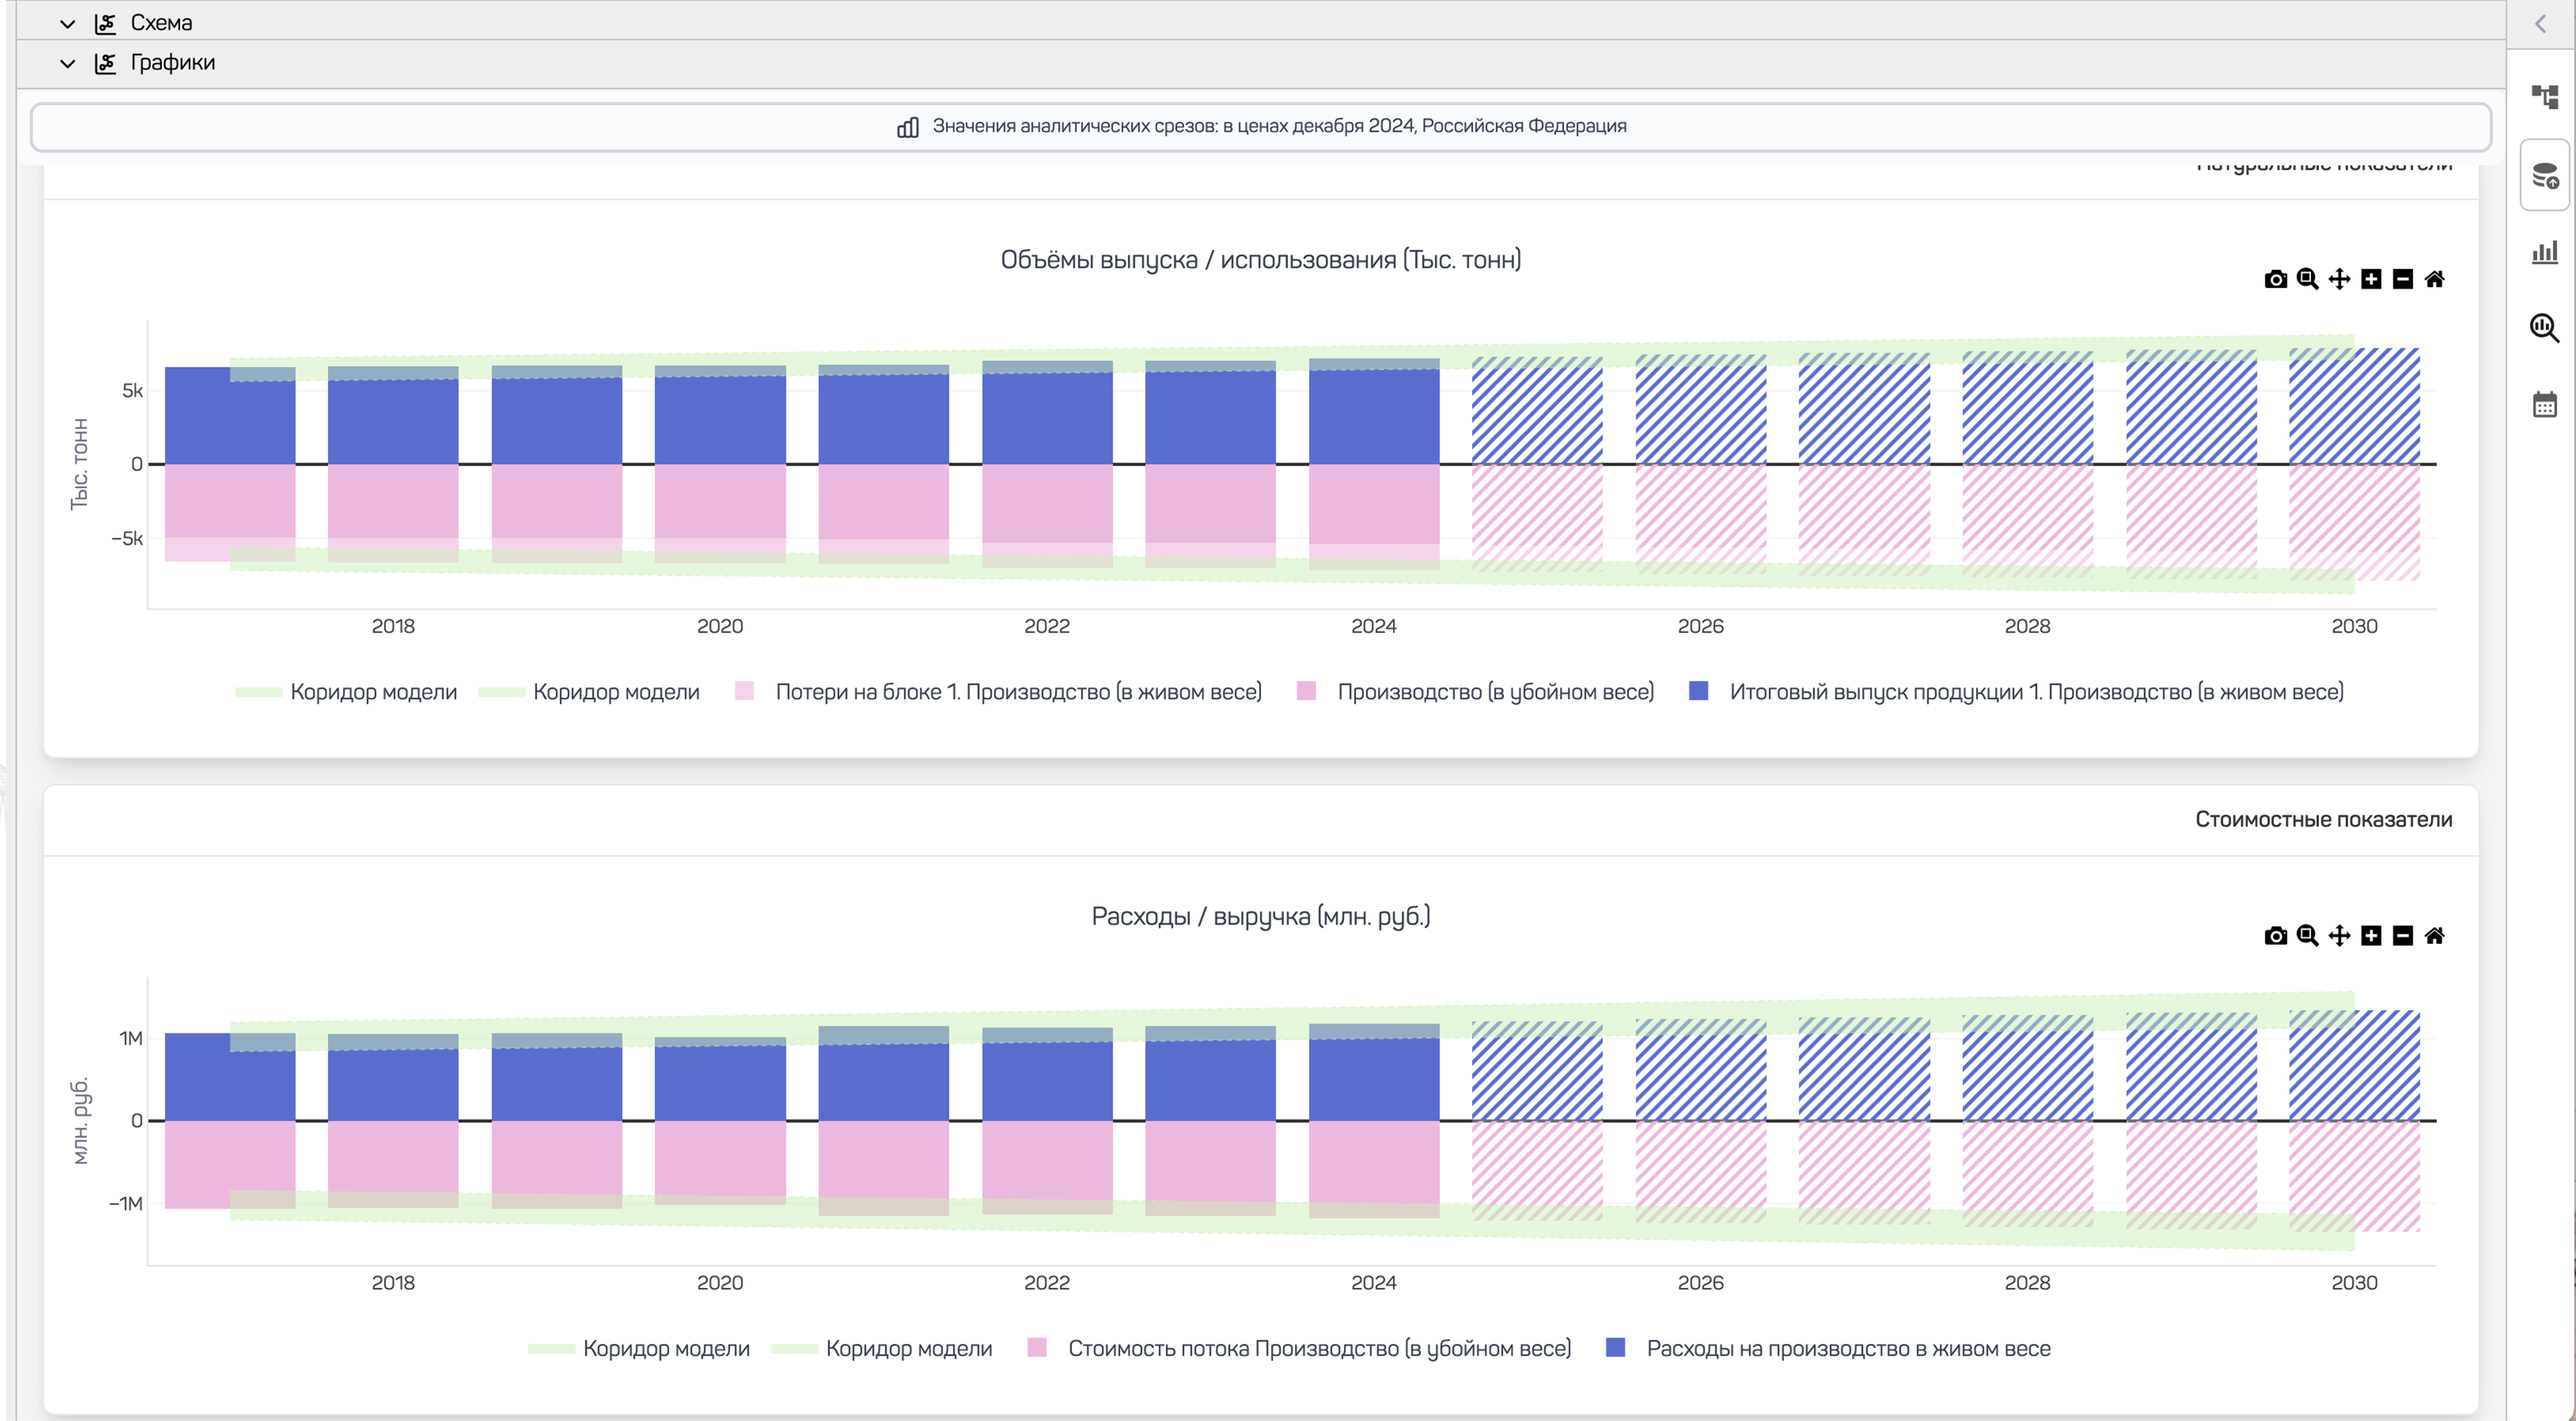Screen dimensions: 2576x1421
Task: Click the 2024 blue bar in top chart
Action: (1373, 415)
